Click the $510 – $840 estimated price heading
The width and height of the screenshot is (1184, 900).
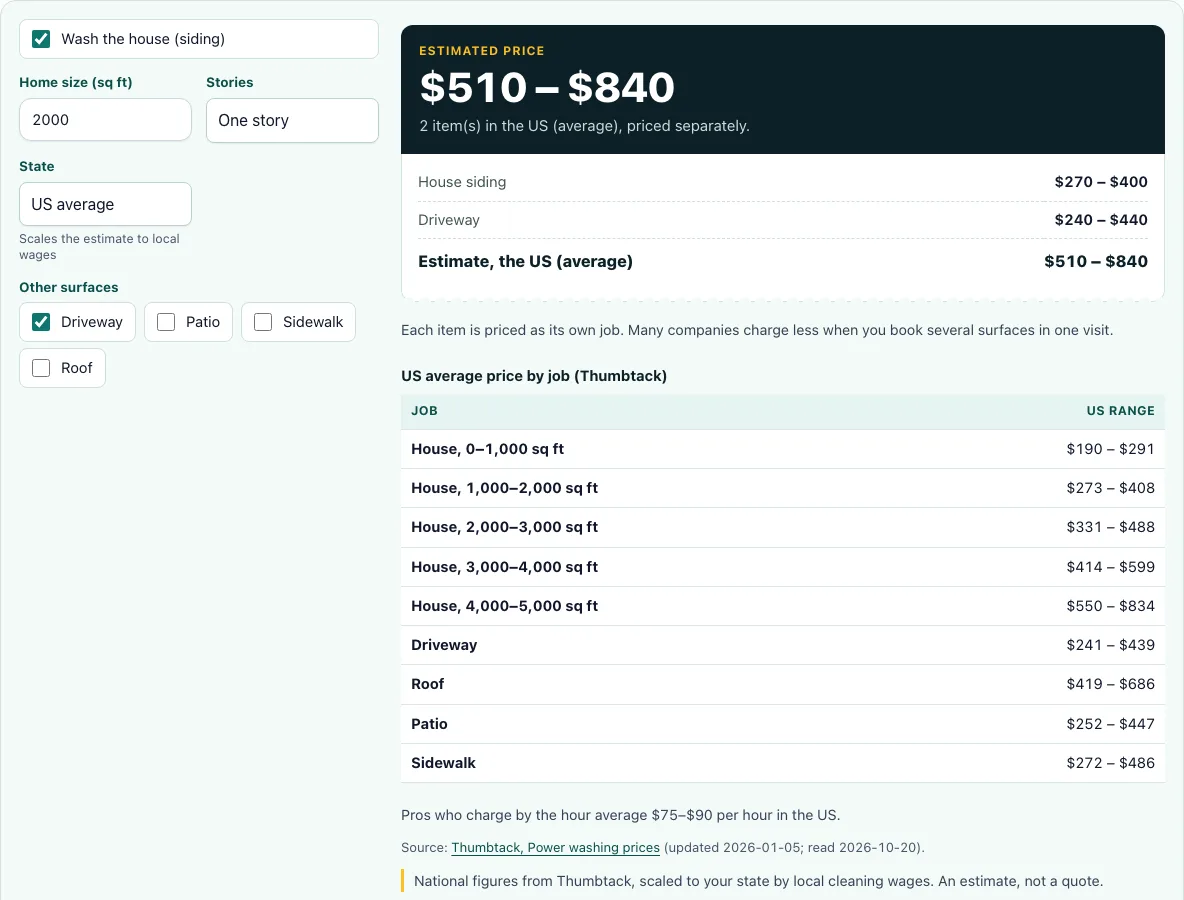[547, 87]
